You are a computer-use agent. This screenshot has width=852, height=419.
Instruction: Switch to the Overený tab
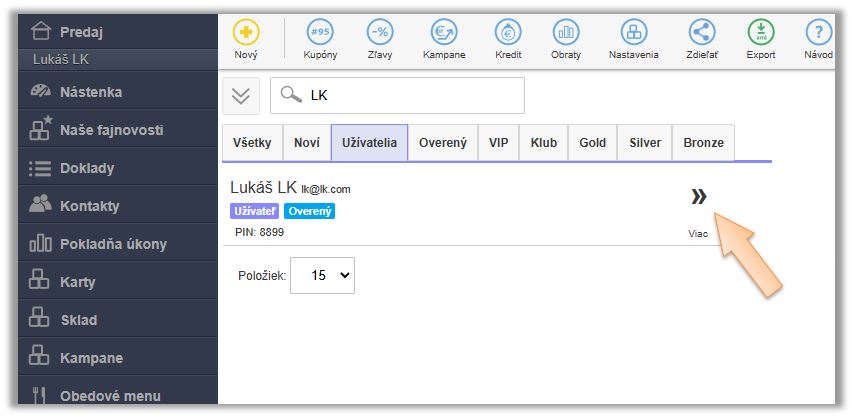pyautogui.click(x=442, y=143)
